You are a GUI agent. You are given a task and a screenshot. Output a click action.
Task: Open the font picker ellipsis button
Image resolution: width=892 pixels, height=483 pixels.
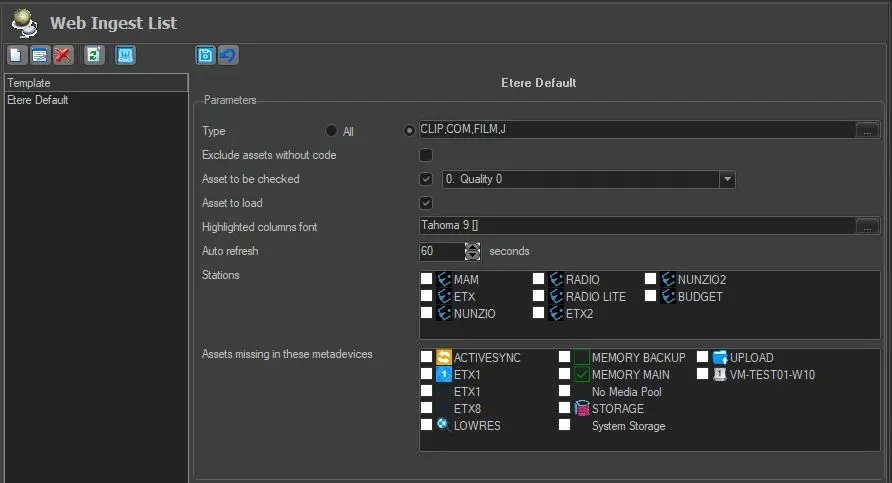click(868, 226)
